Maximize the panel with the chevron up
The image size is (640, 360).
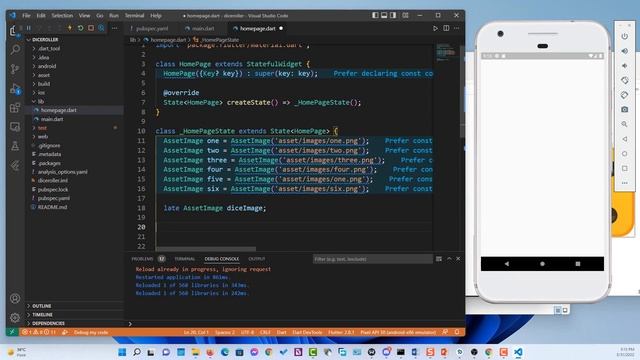(449, 259)
